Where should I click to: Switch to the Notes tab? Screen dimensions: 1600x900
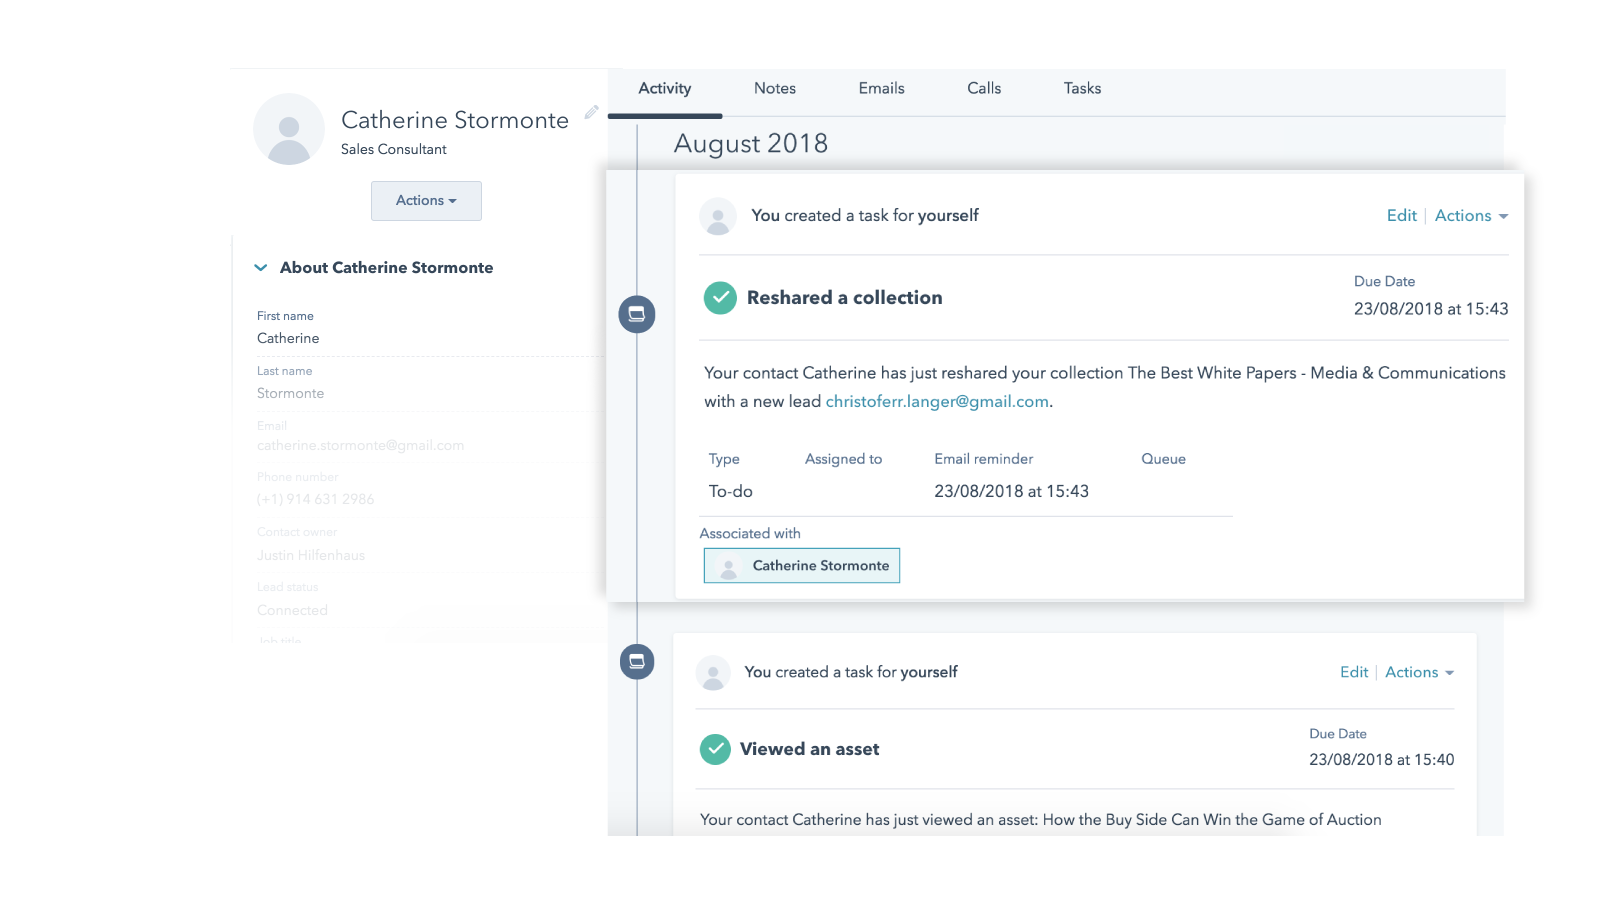pyautogui.click(x=775, y=89)
